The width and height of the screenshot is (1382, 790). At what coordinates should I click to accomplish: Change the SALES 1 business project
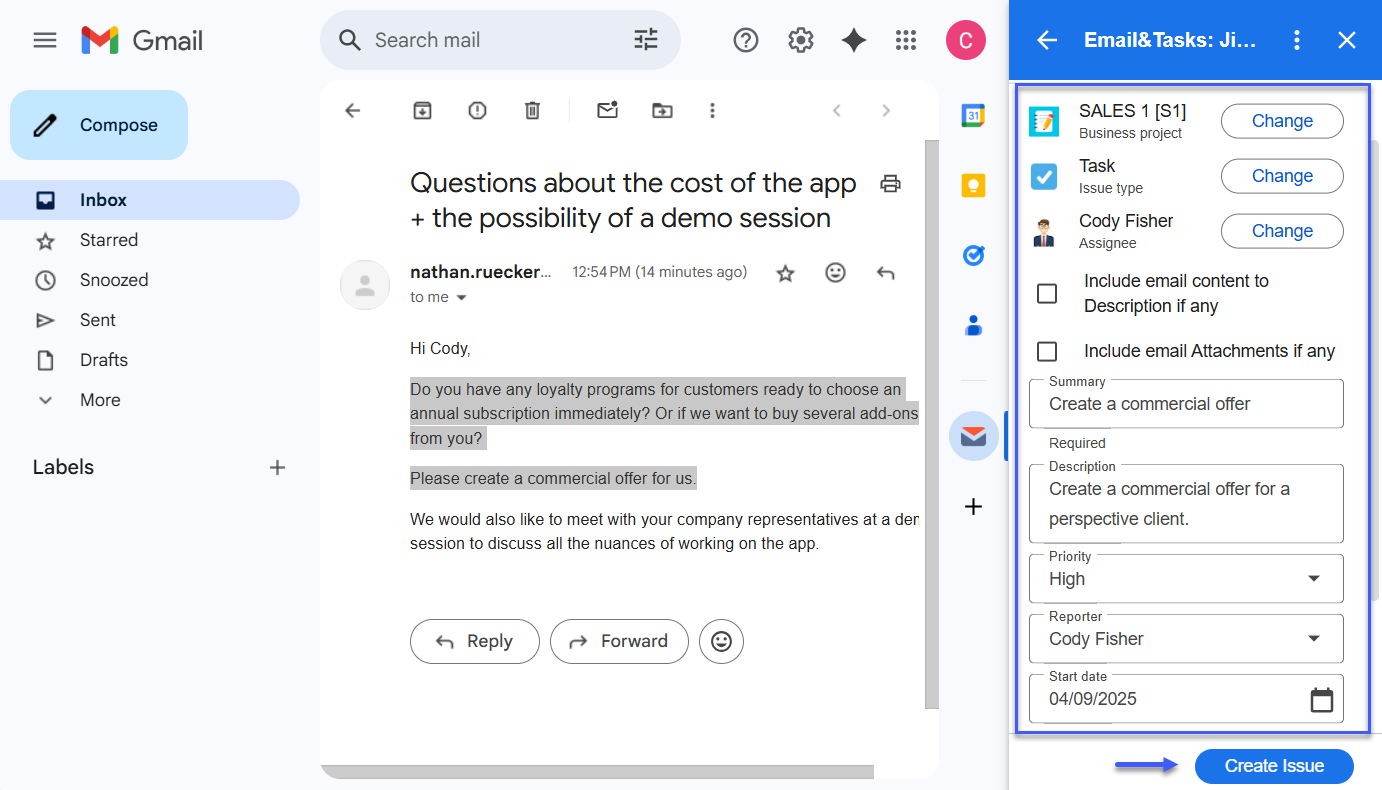coord(1281,121)
